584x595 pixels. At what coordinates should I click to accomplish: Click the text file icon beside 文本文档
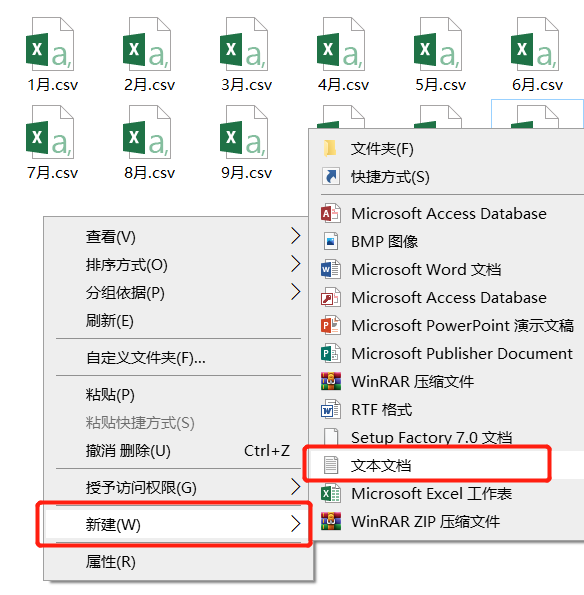tap(331, 465)
